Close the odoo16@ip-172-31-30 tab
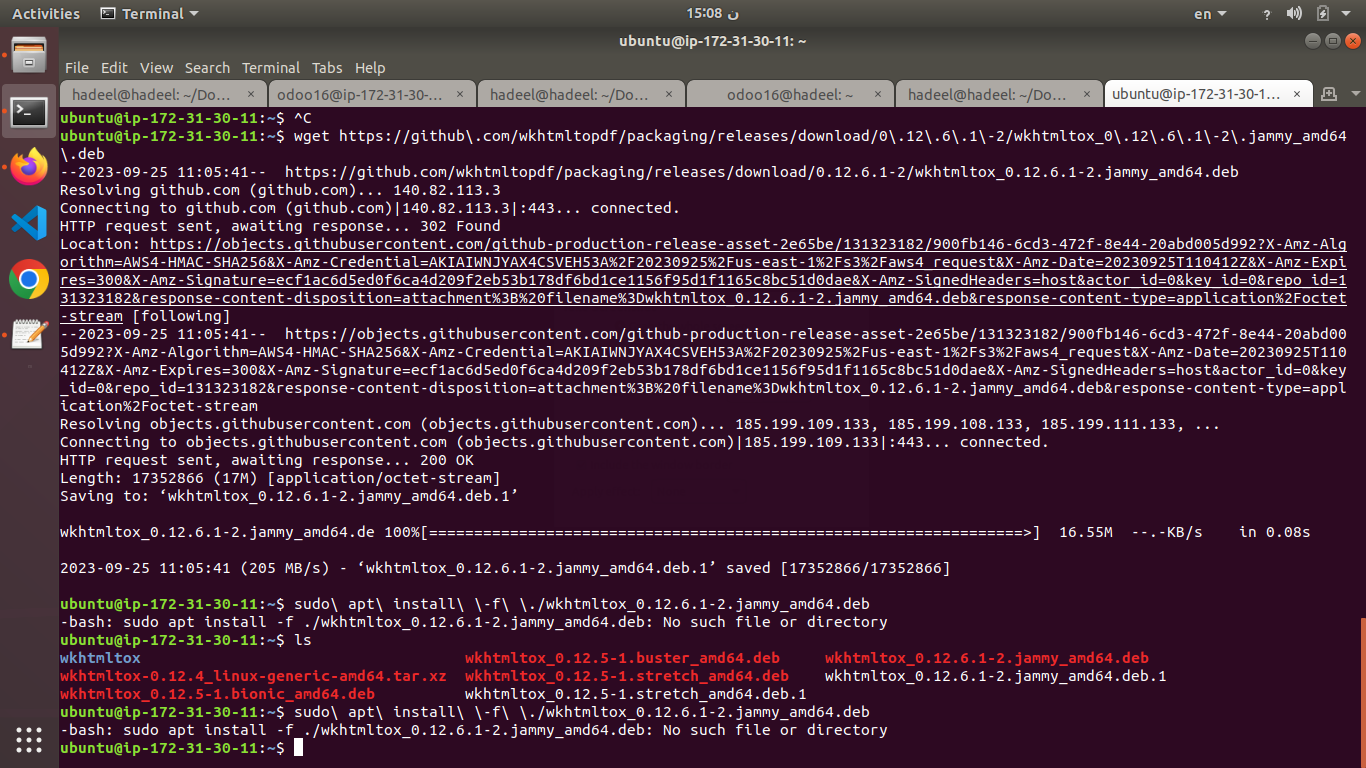 460,95
